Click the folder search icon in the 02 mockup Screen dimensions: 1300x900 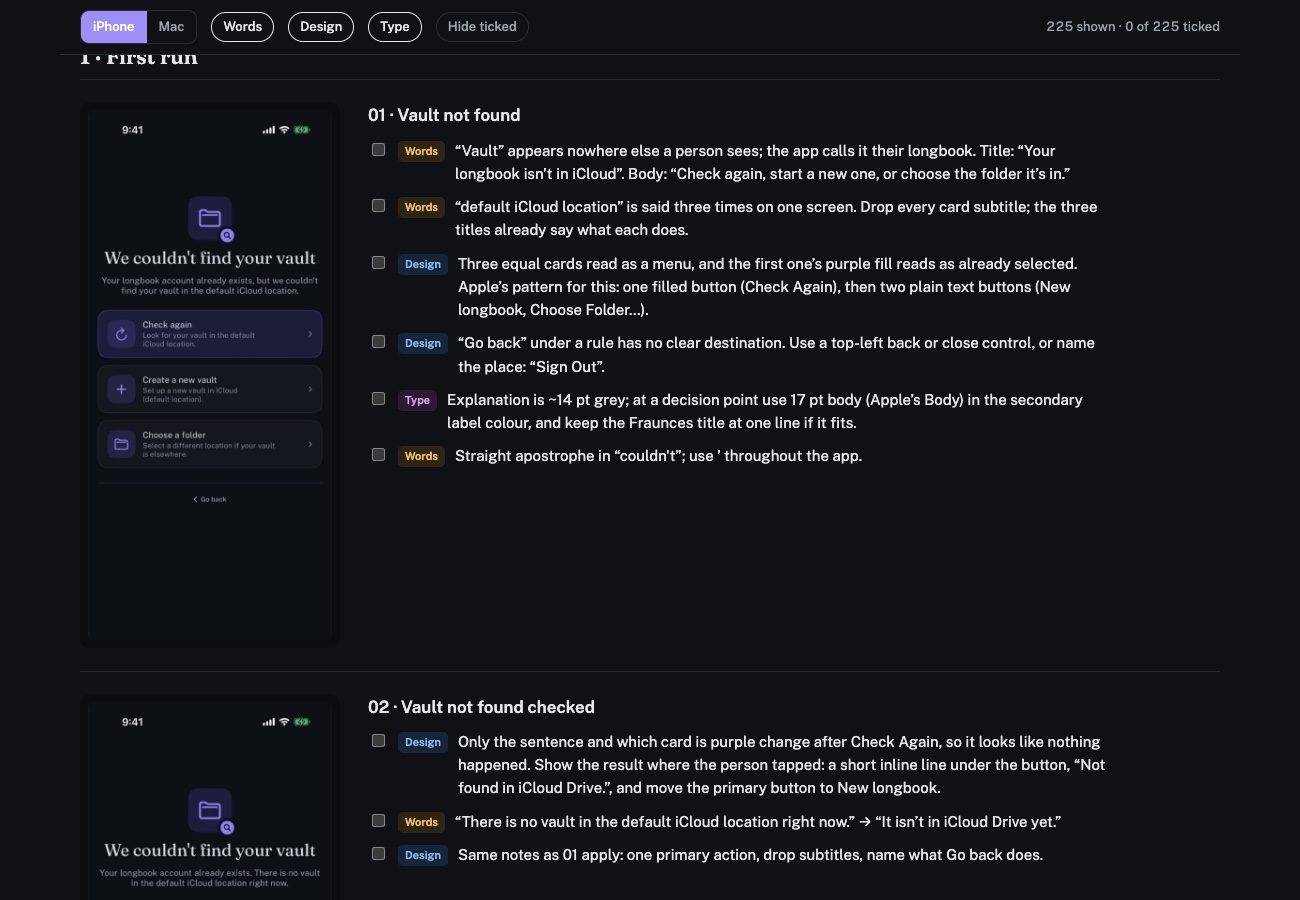pyautogui.click(x=210, y=811)
